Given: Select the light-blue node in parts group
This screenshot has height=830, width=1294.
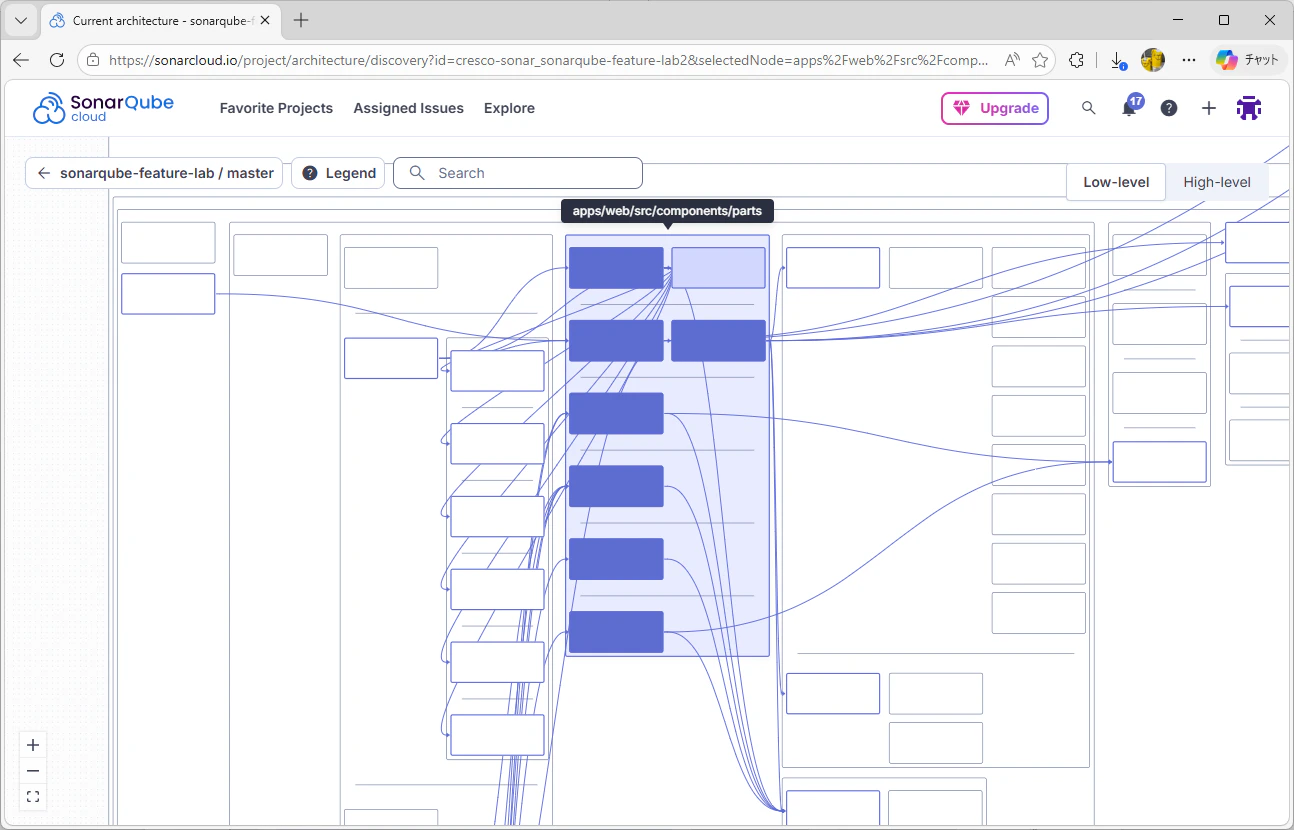Looking at the screenshot, I should point(718,268).
